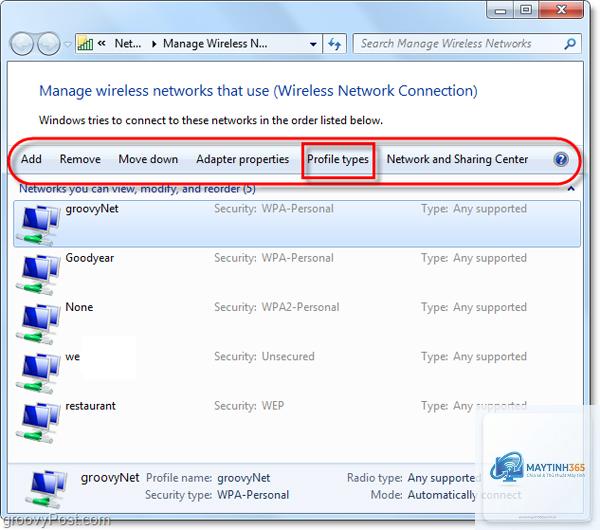Click the magnifier search icon
Viewport: 600px width, 530px height.
[570, 44]
